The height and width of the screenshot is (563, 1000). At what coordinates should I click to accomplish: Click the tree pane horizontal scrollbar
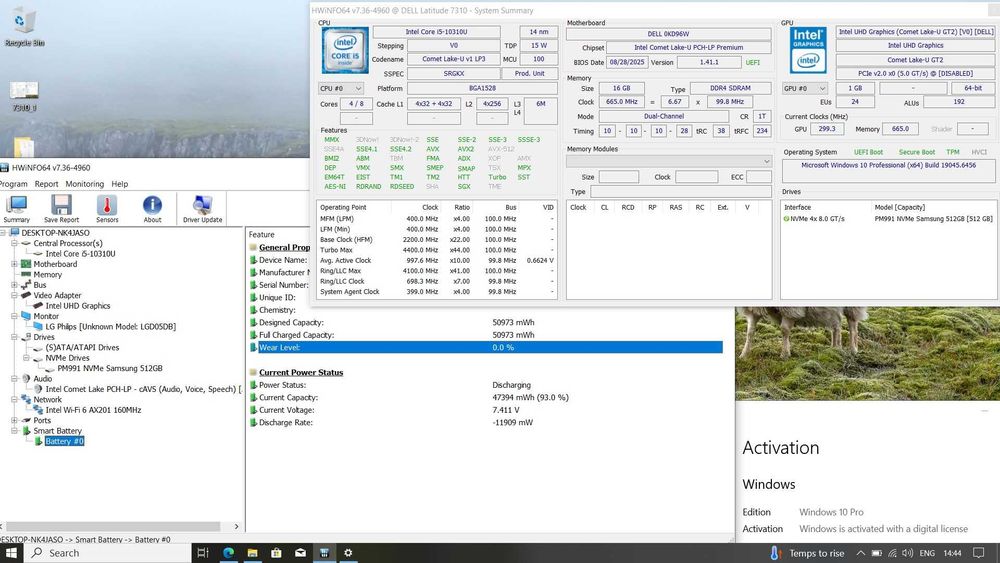point(114,527)
